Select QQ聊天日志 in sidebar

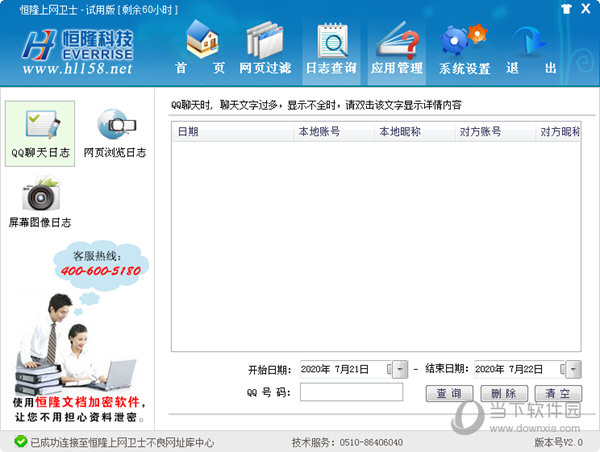(40, 134)
